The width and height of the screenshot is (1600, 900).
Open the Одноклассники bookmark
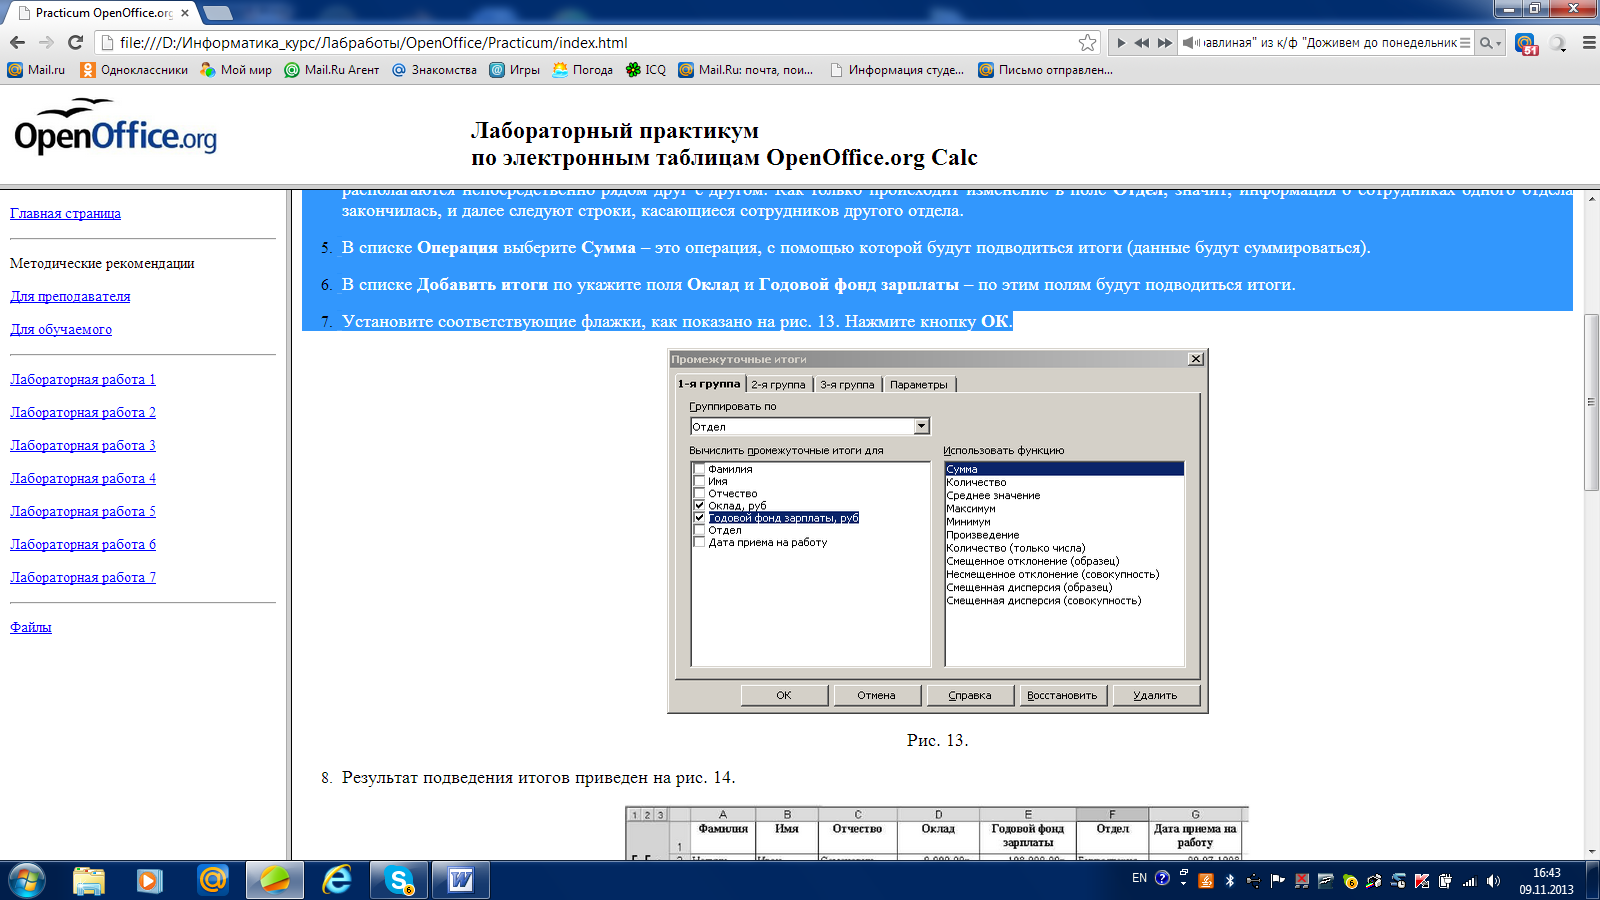pos(134,70)
